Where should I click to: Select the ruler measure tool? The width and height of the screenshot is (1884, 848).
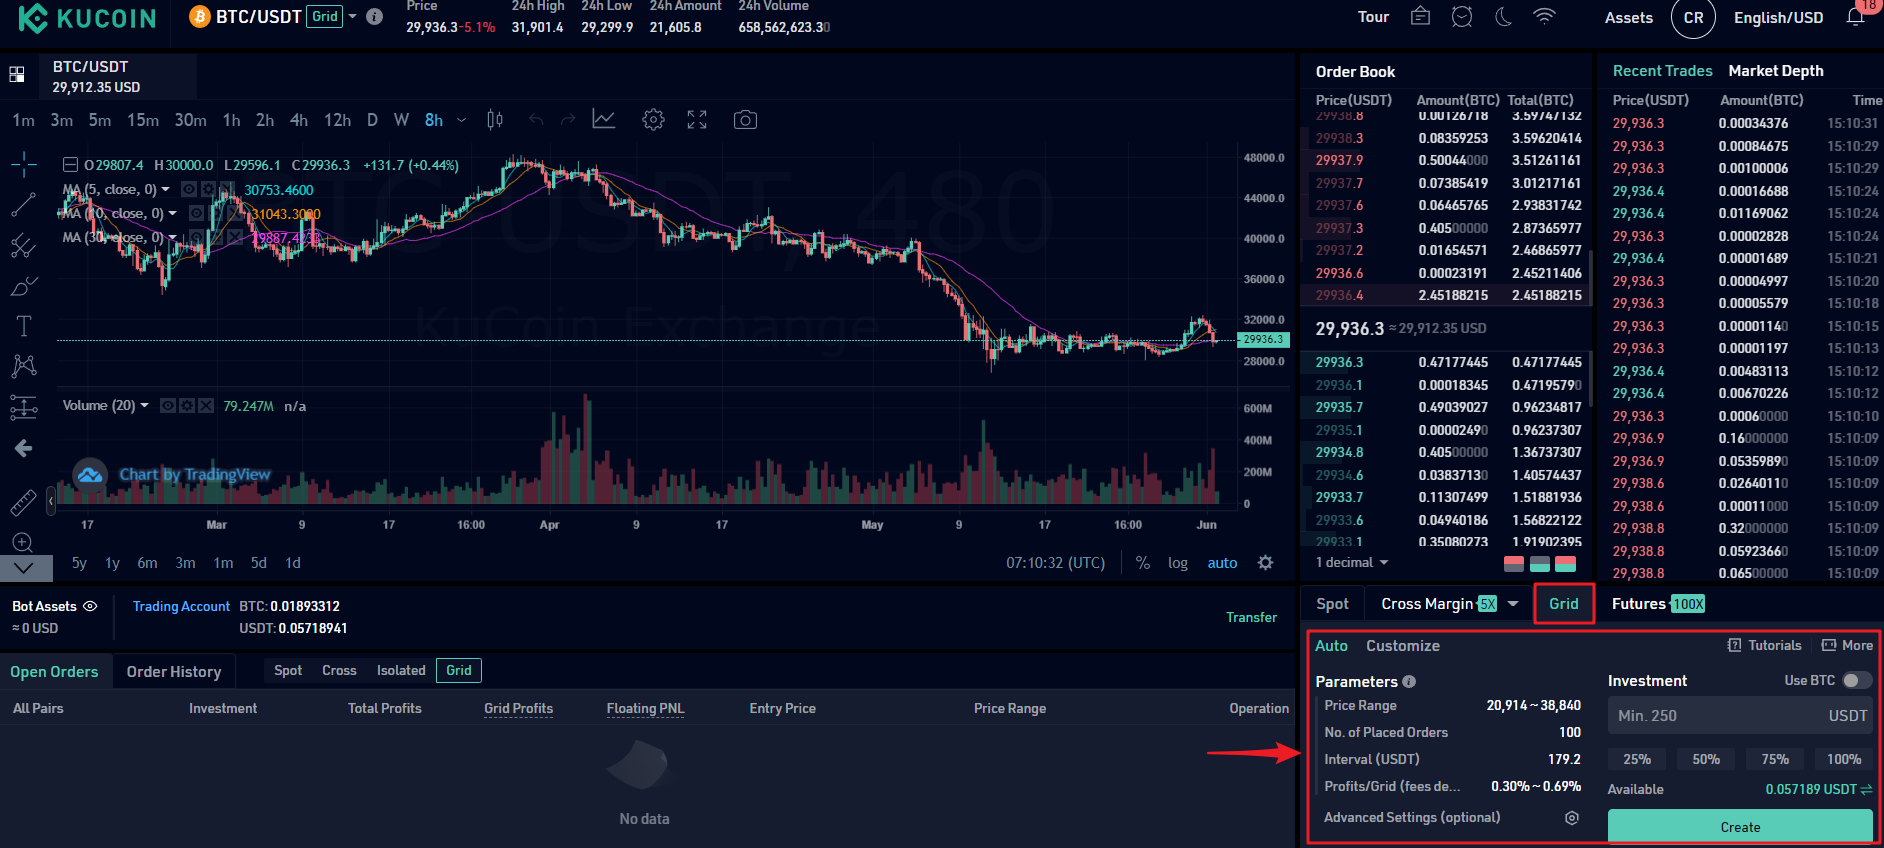tap(23, 502)
